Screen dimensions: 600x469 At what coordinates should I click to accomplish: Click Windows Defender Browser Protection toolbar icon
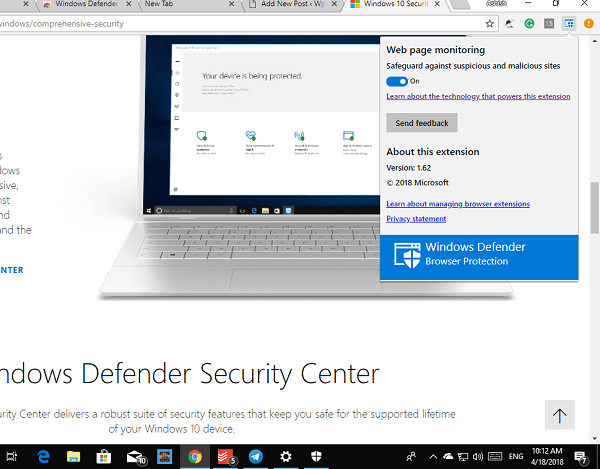569,24
